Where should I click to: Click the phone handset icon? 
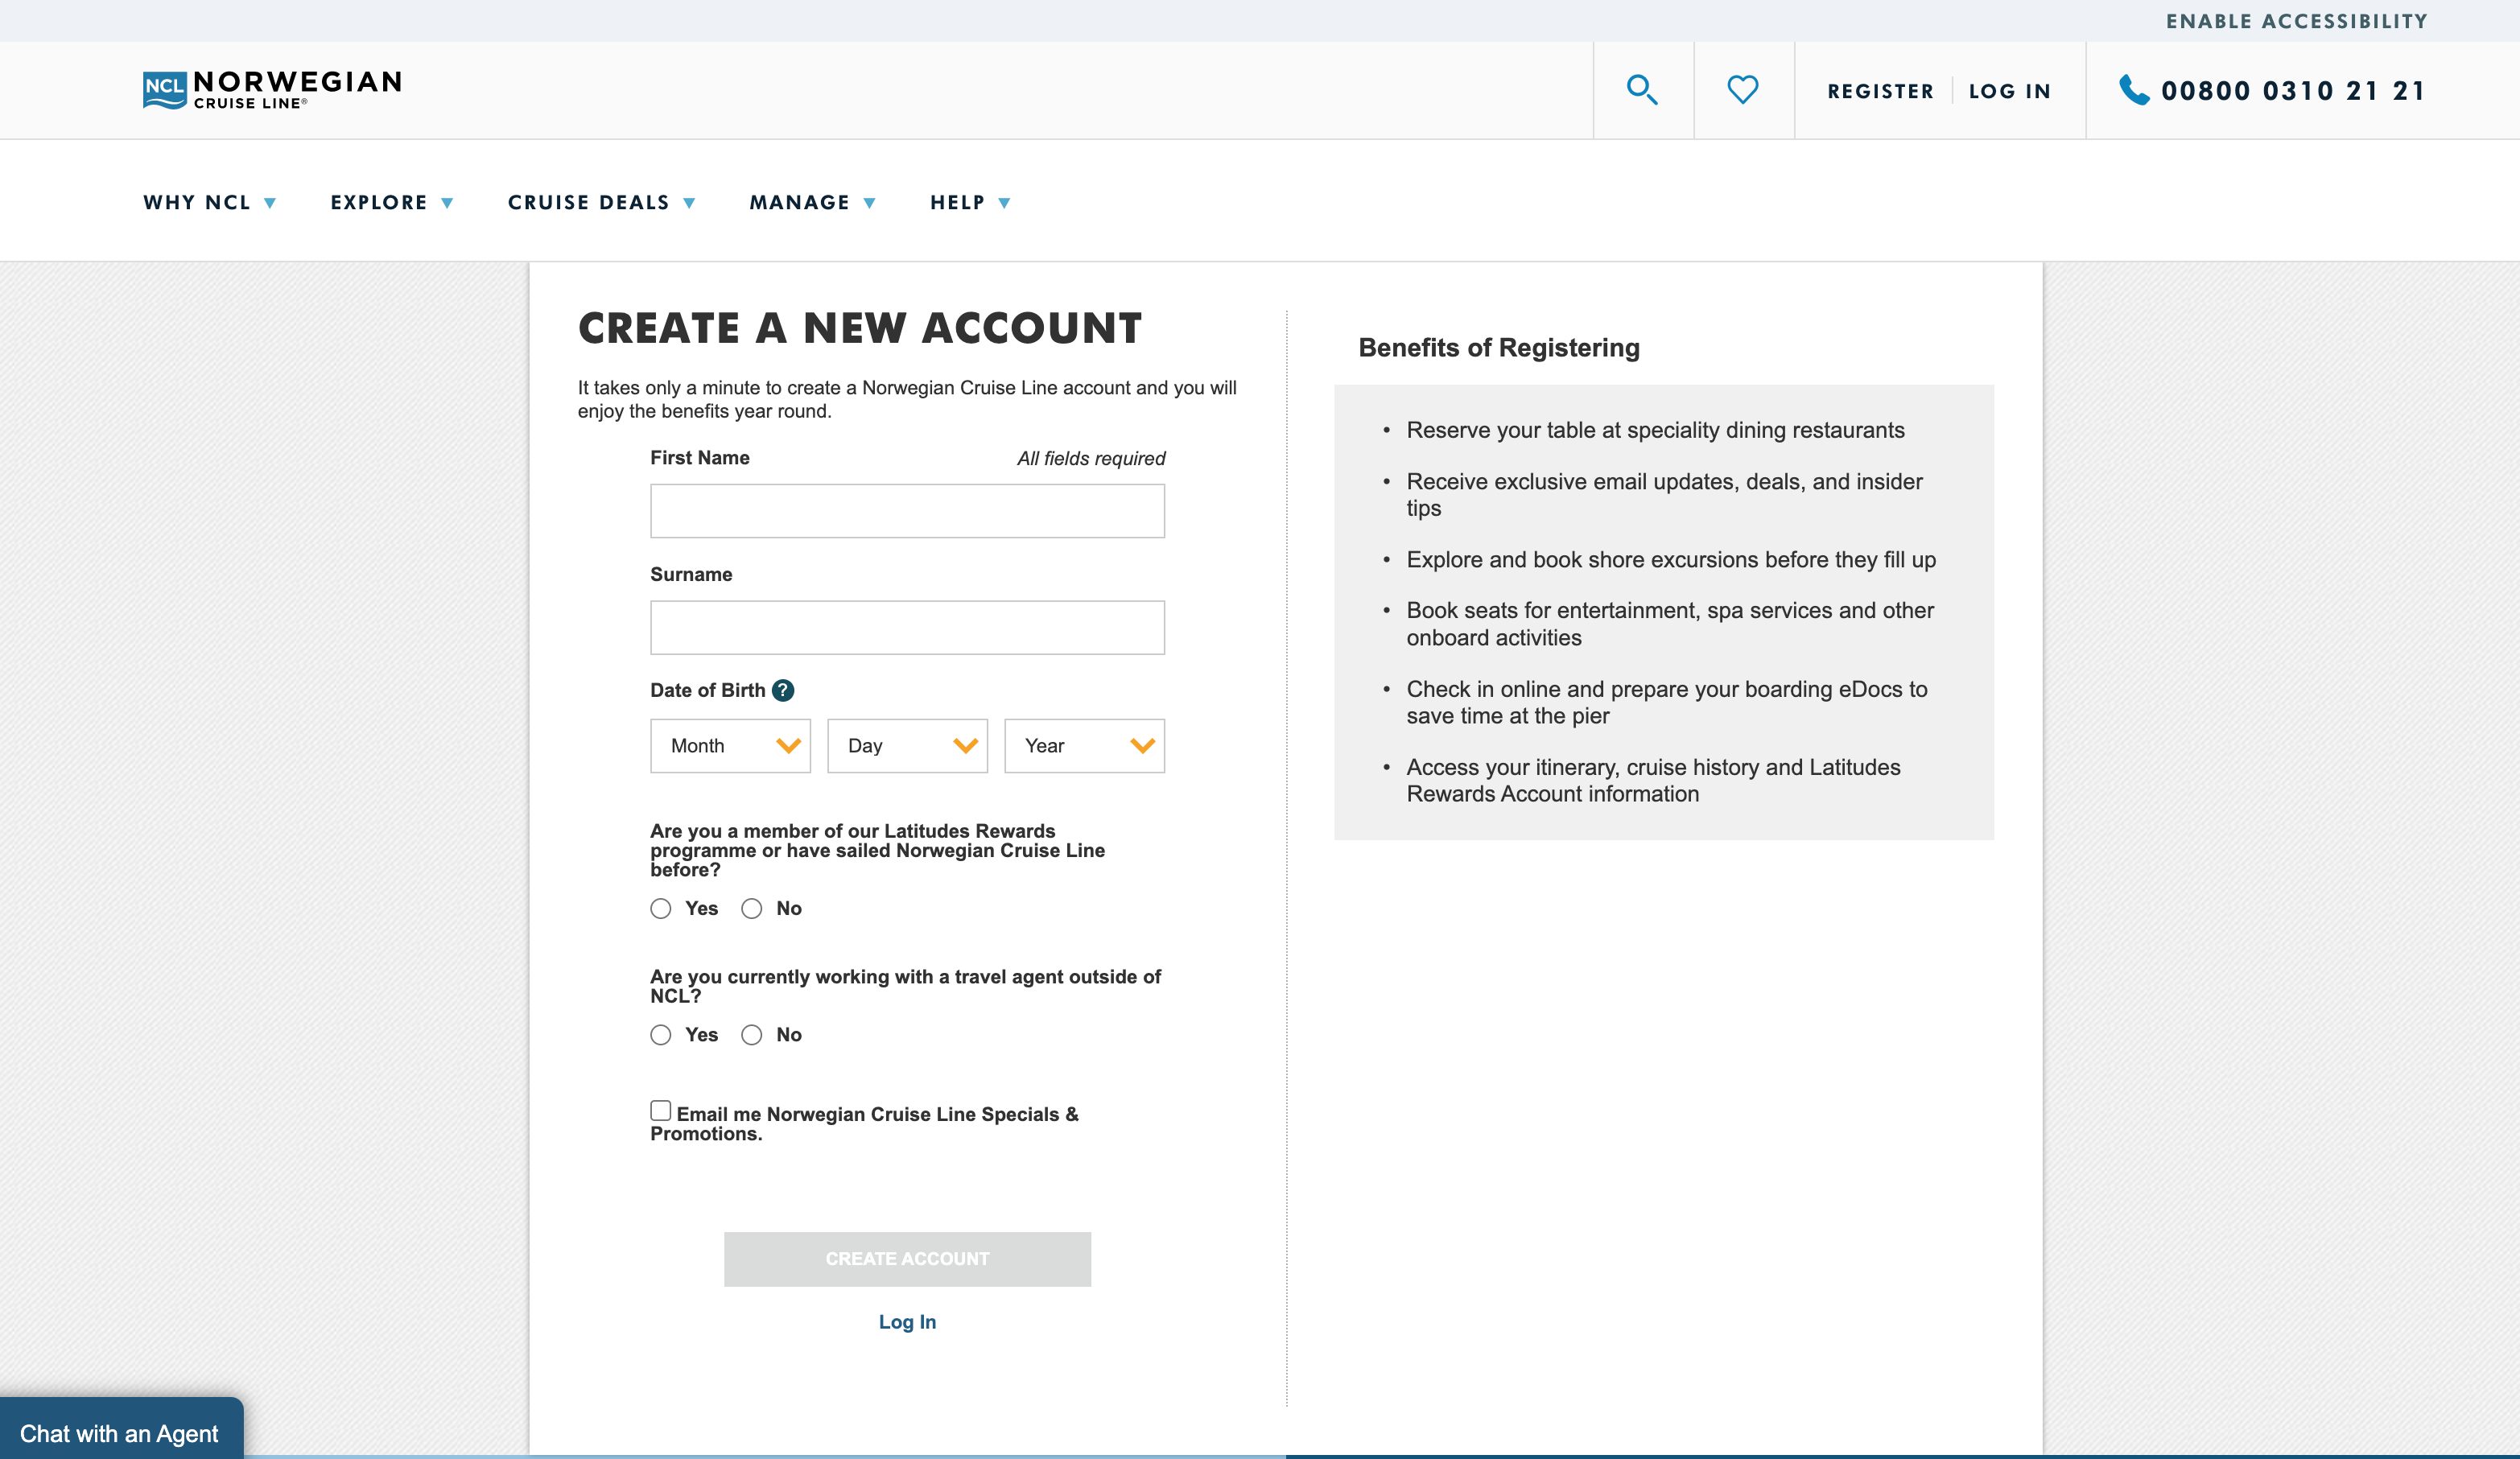coord(2134,90)
